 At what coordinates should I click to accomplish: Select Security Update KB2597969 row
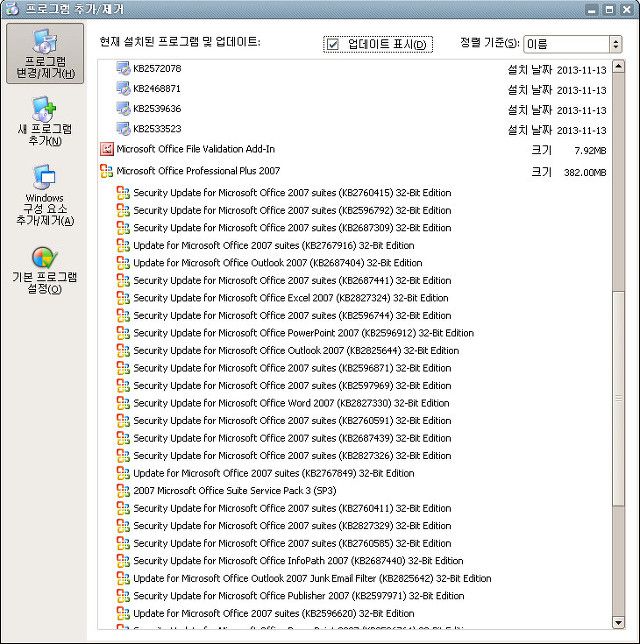(x=292, y=385)
